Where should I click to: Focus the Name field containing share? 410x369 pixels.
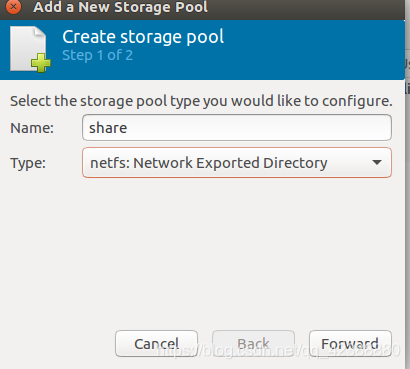pyautogui.click(x=237, y=128)
